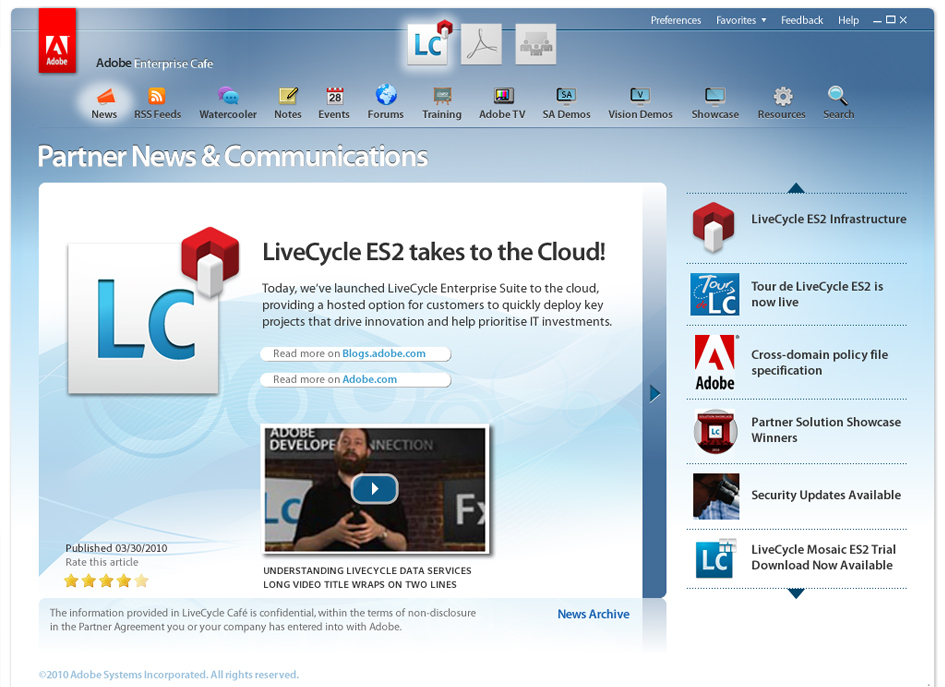This screenshot has height=687, width=945.
Task: Maximize the Enterprise Cafe window
Action: point(890,20)
